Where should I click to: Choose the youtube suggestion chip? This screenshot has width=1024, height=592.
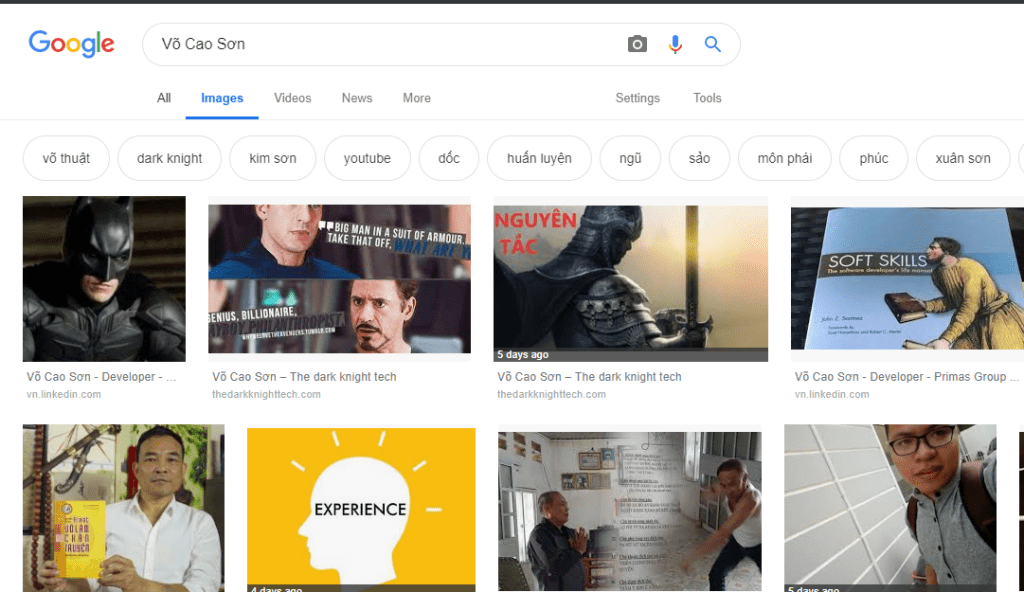click(x=367, y=158)
